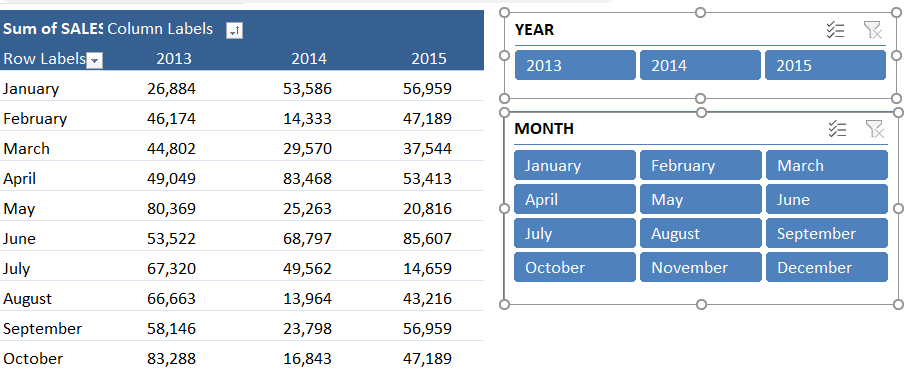920x370 pixels.
Task: Select cell with value 37,544
Action: click(428, 149)
